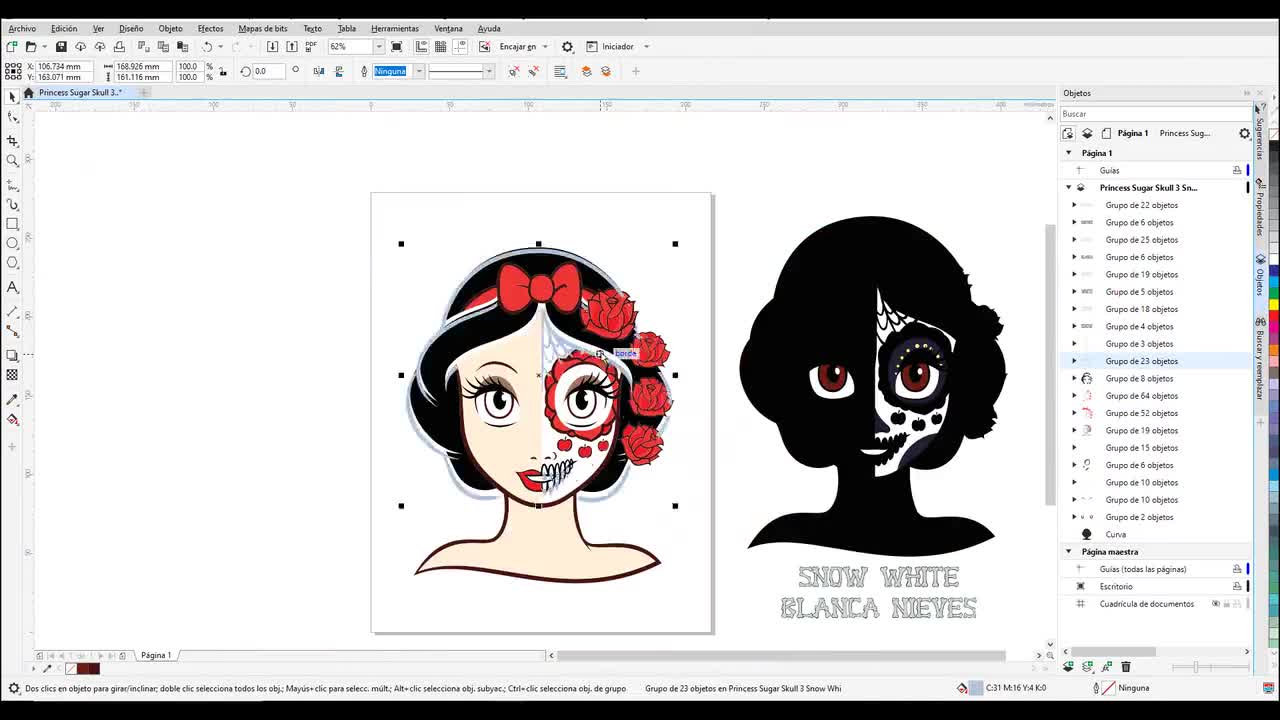The width and height of the screenshot is (1280, 720).
Task: Select the Parallel Dimension tool
Action: click(12, 311)
